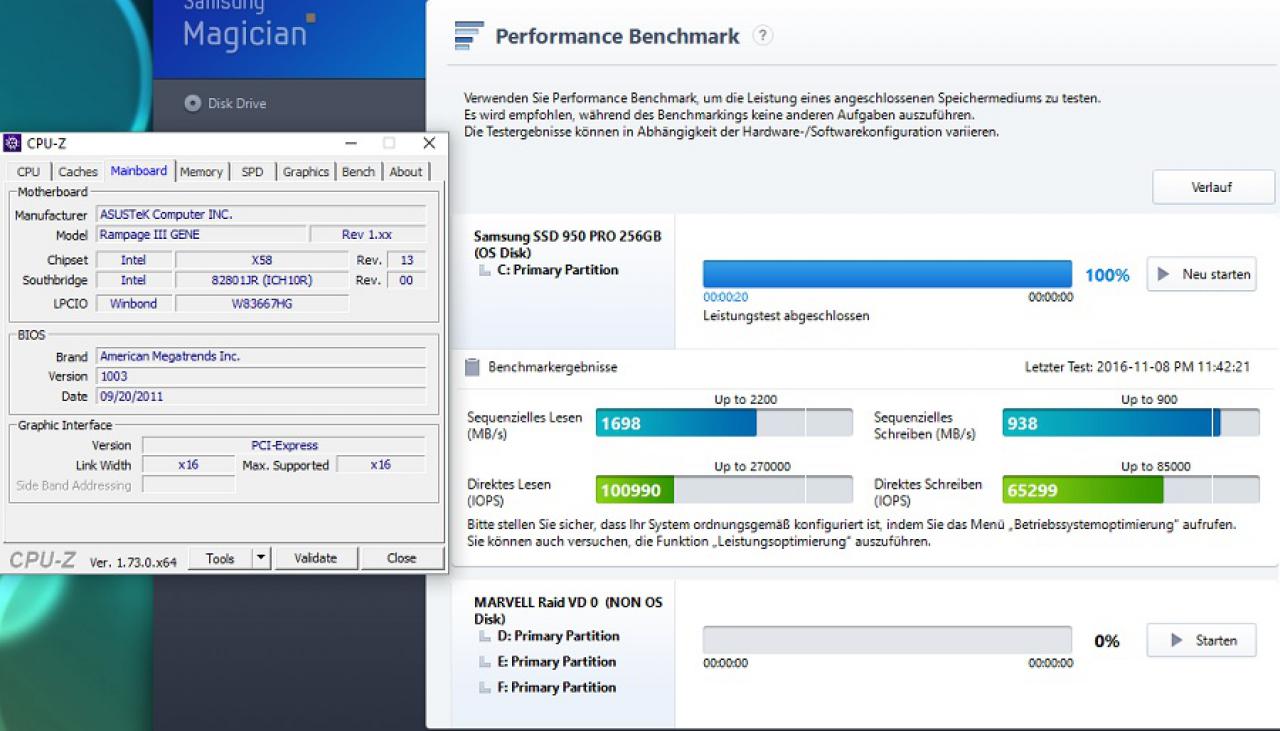Click the CPU-Z version 1.73.0.x64 text
1280x731 pixels.
[133, 562]
